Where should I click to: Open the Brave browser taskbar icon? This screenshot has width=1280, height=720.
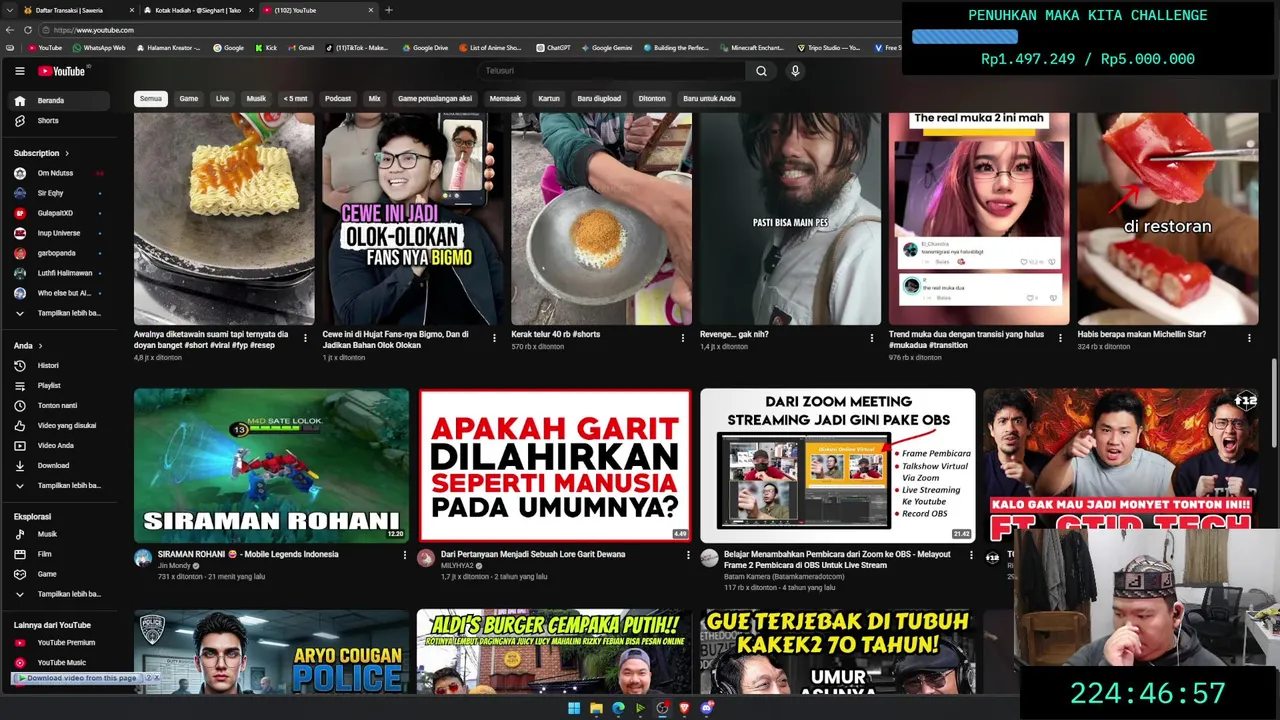point(684,708)
